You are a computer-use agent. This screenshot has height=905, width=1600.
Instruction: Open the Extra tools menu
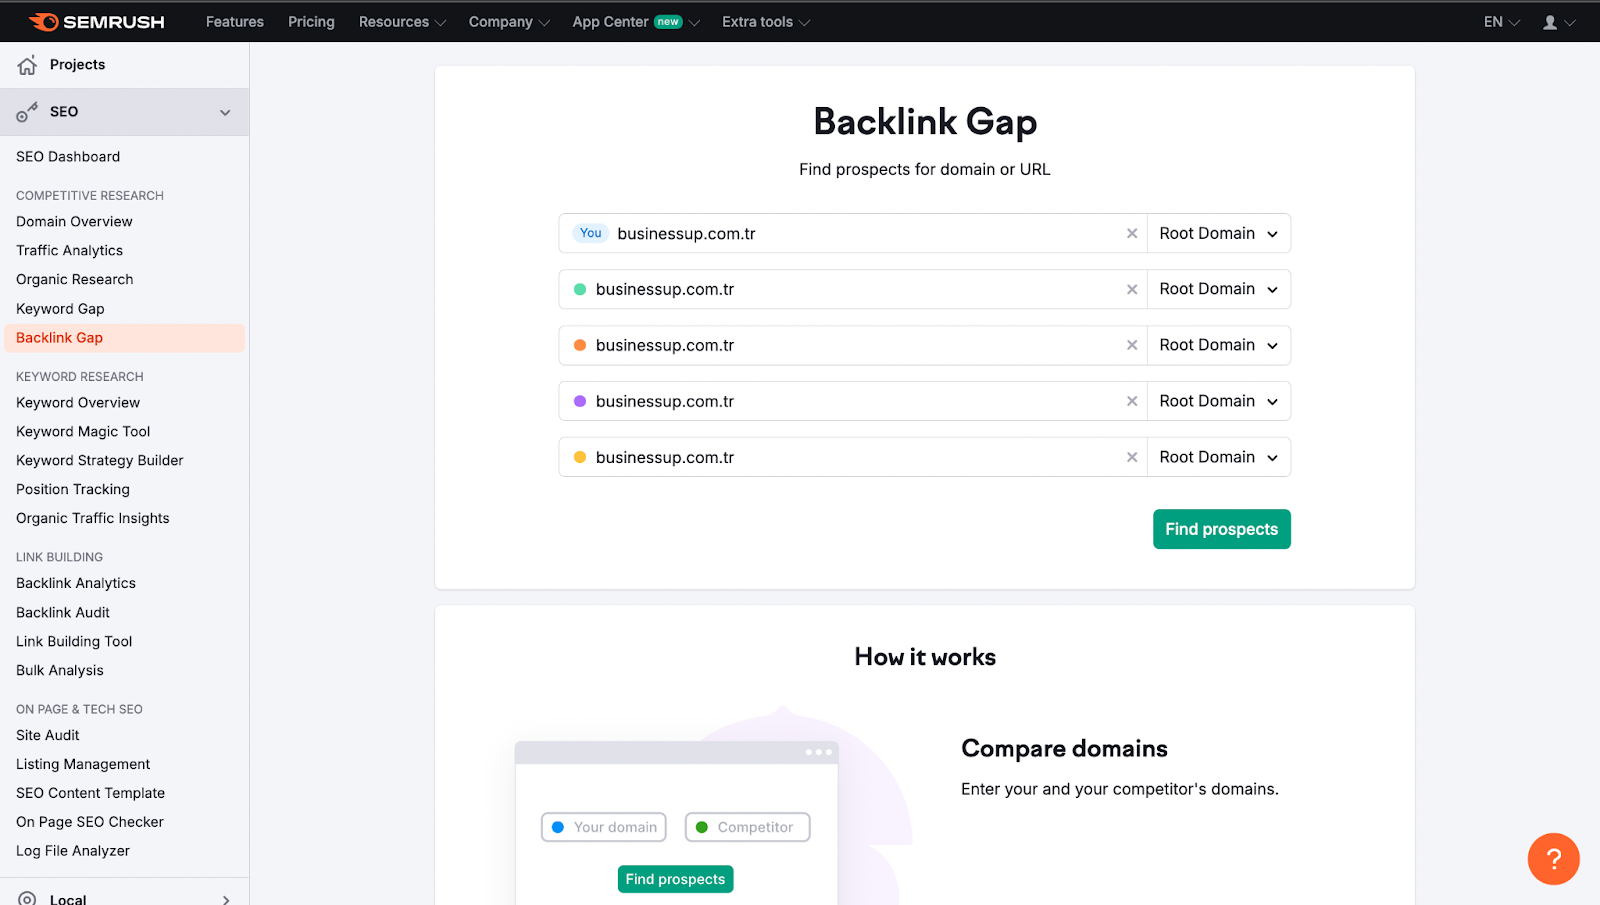[x=766, y=22]
